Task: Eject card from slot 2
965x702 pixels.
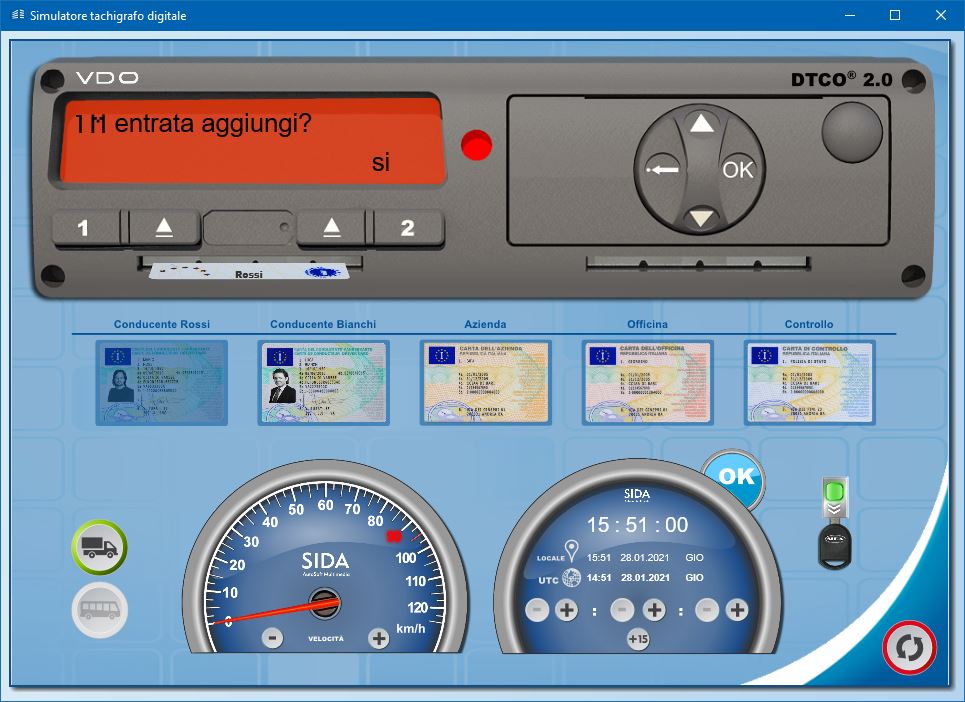Action: coord(333,228)
